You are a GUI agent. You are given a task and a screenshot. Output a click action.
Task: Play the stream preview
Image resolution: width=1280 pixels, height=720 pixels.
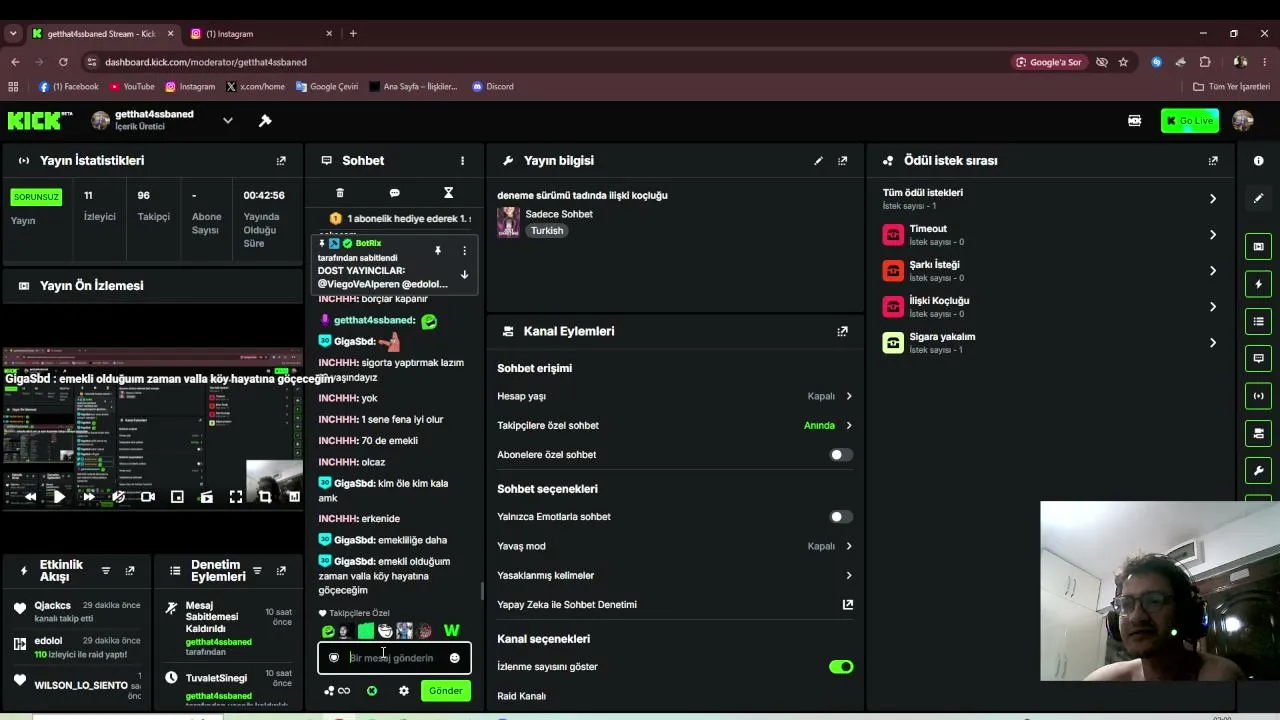(59, 497)
